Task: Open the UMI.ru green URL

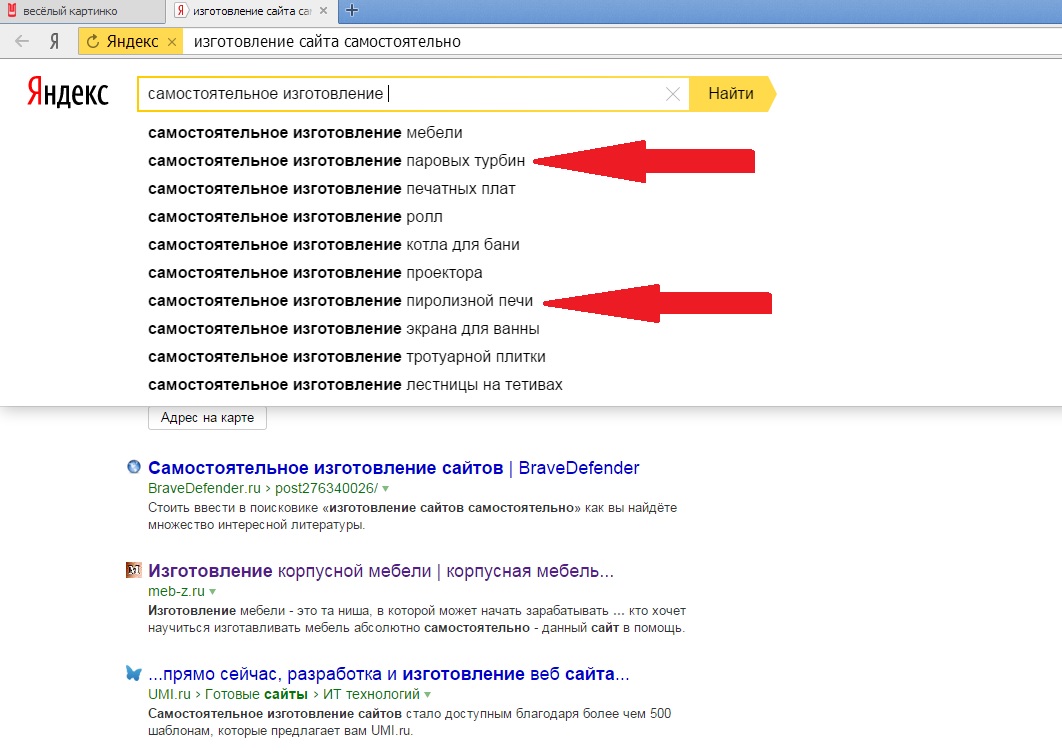Action: (x=169, y=694)
